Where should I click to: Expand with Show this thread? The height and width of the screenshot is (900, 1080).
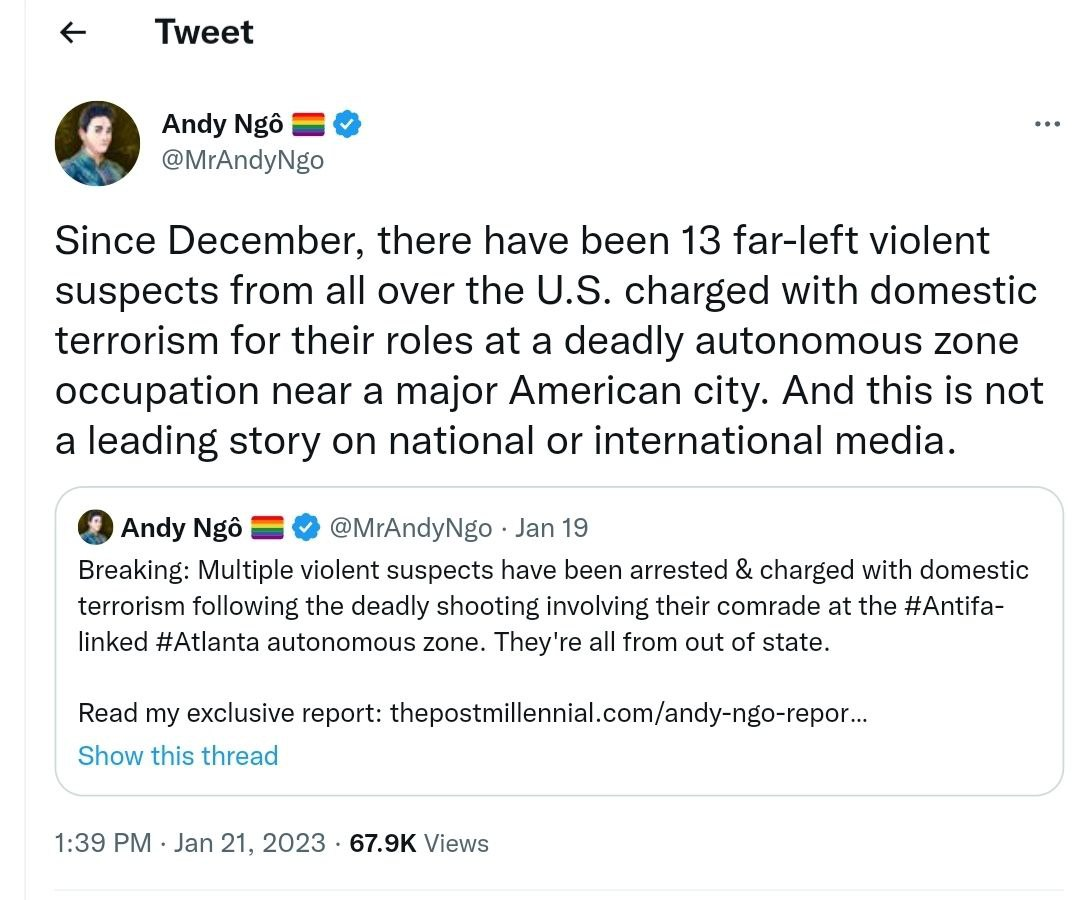click(178, 755)
